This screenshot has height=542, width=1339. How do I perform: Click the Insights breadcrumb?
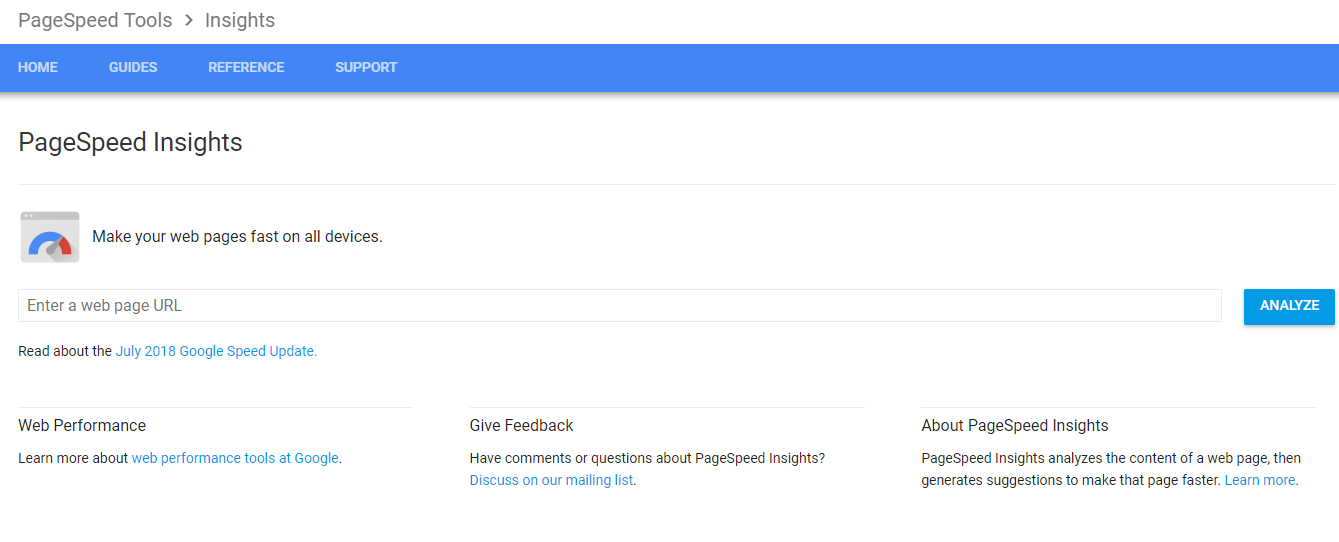240,20
